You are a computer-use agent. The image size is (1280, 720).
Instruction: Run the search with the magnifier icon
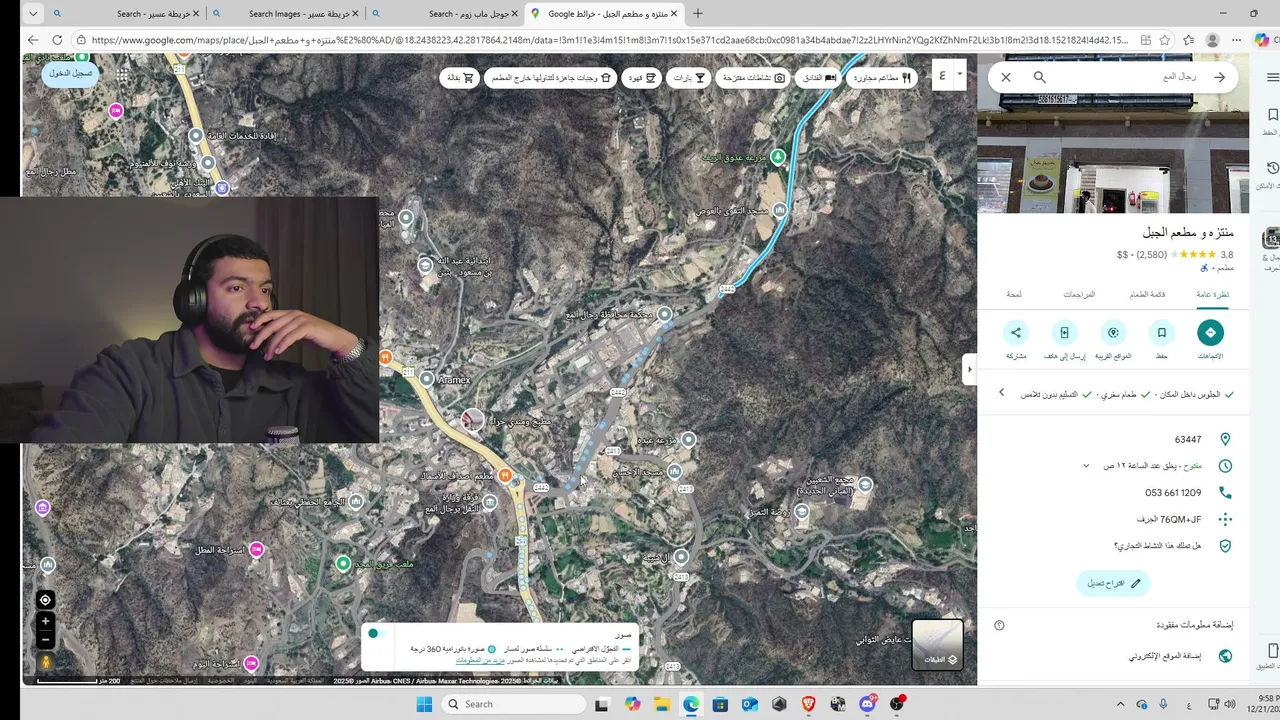coord(1040,77)
